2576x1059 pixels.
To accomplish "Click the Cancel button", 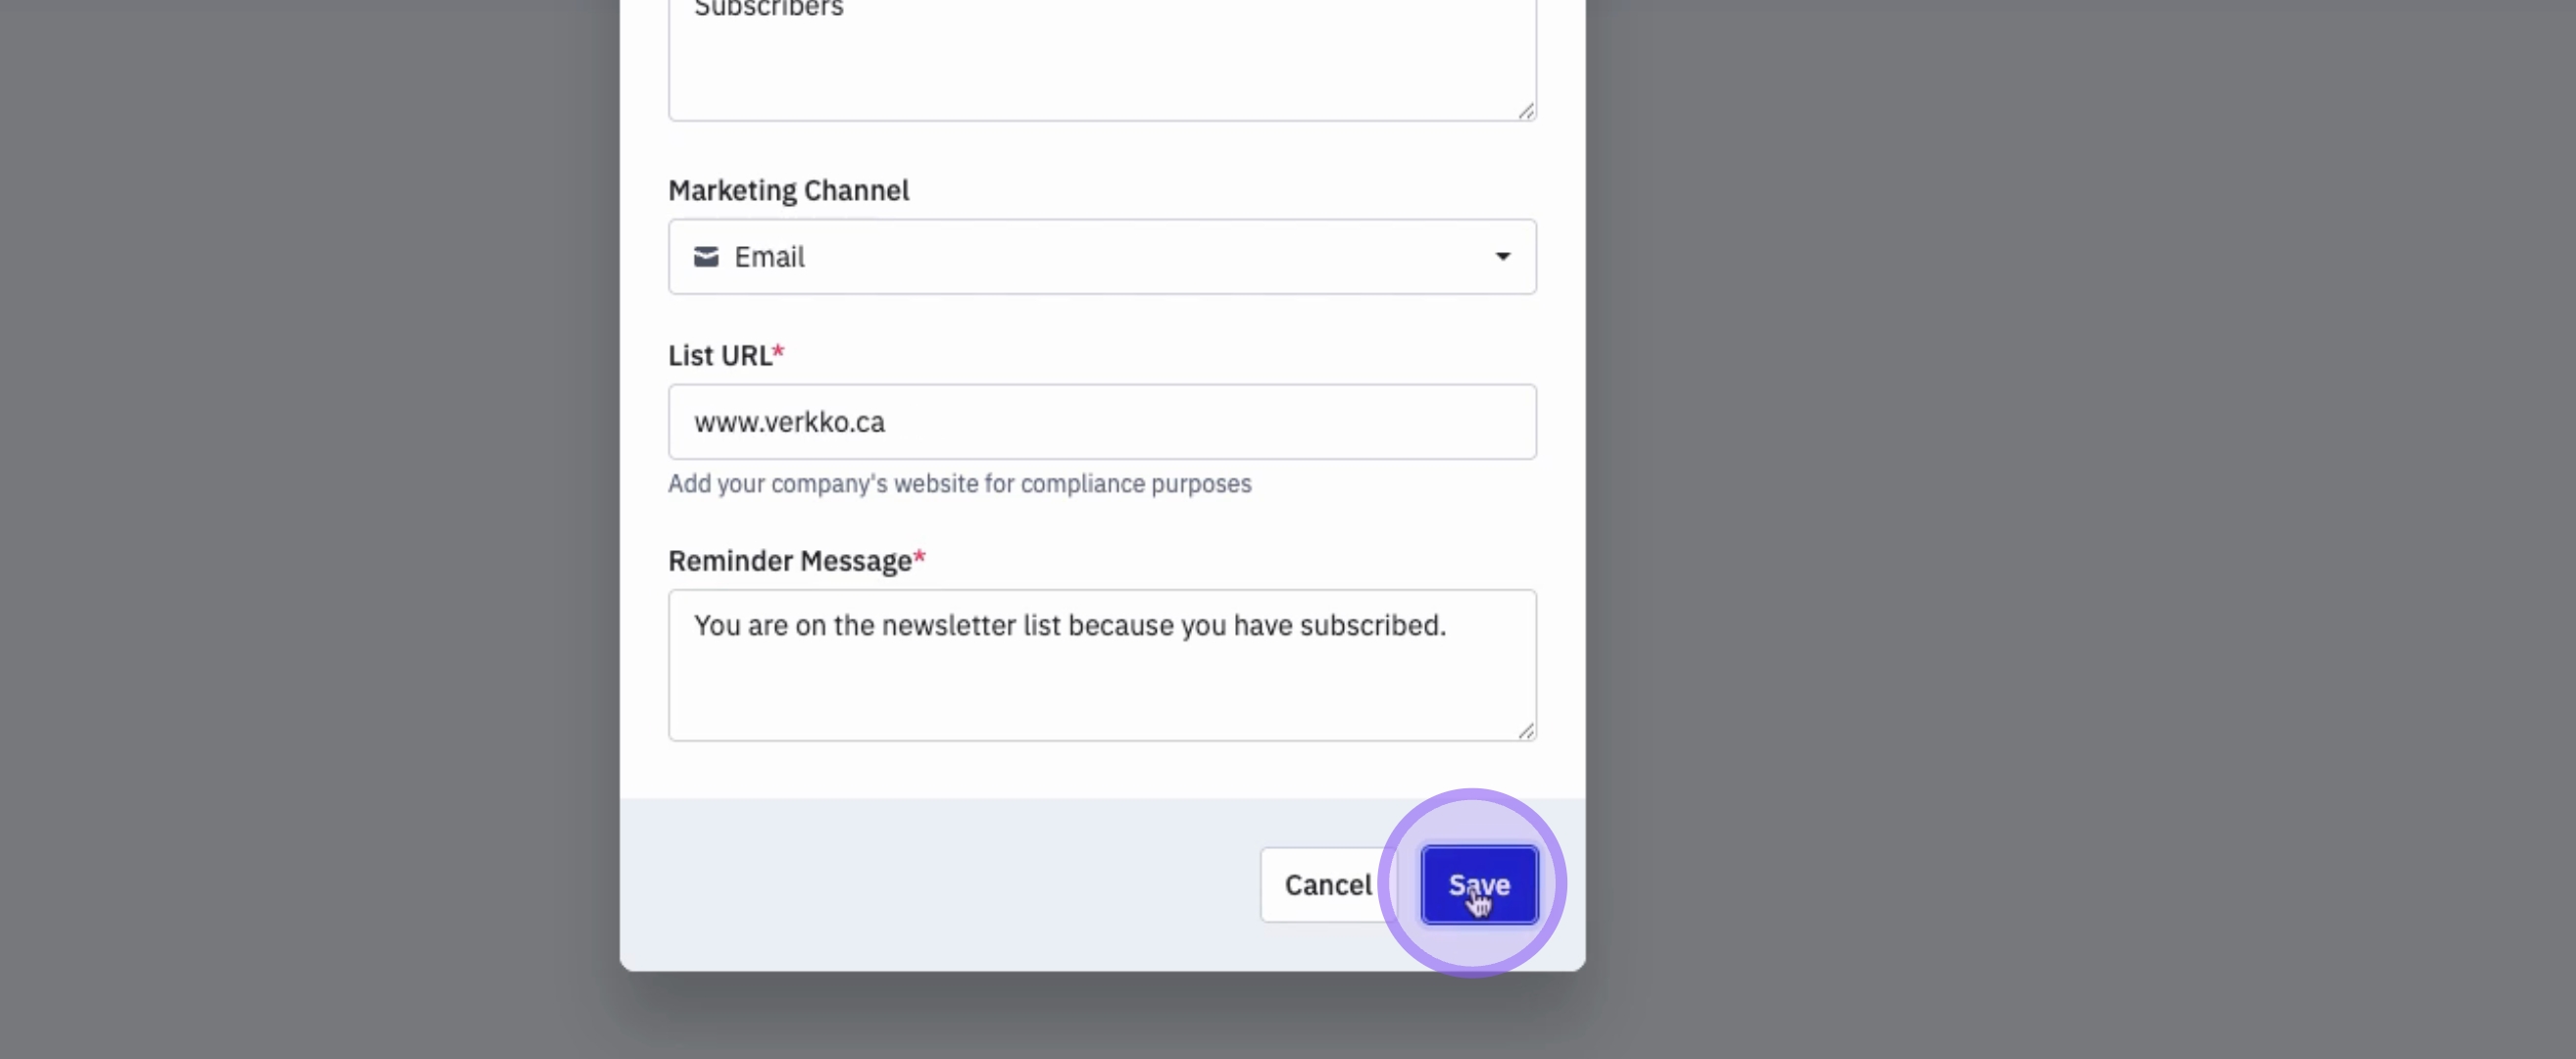I will [1327, 885].
